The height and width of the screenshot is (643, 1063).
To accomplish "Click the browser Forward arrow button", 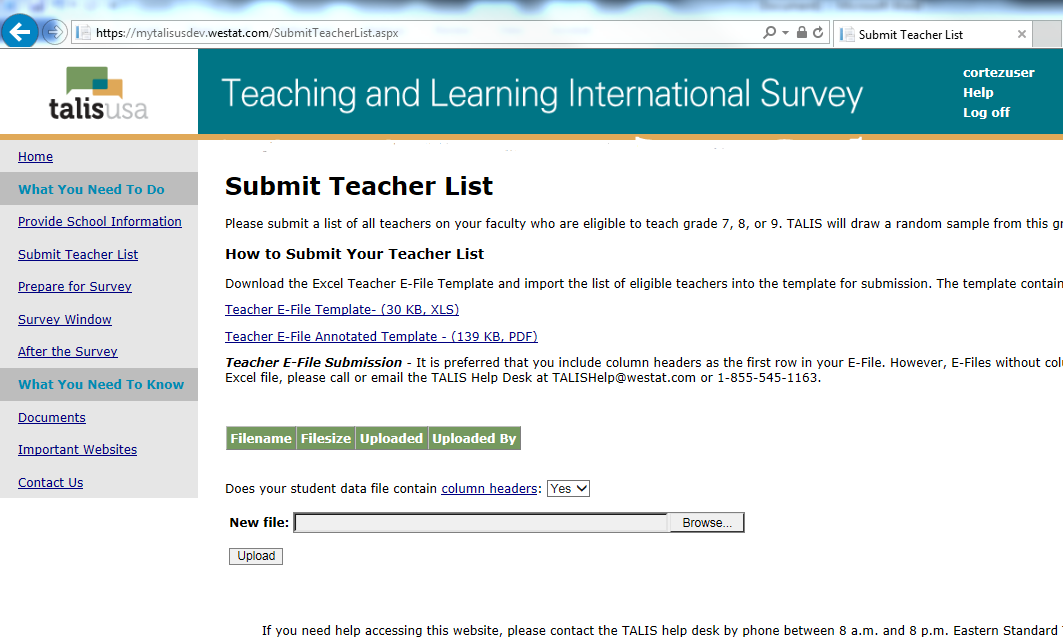I will (54, 32).
